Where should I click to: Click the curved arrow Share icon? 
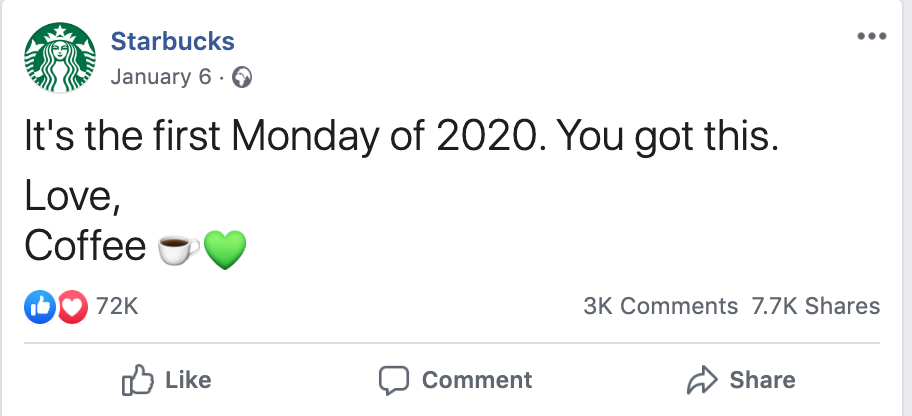pos(704,380)
